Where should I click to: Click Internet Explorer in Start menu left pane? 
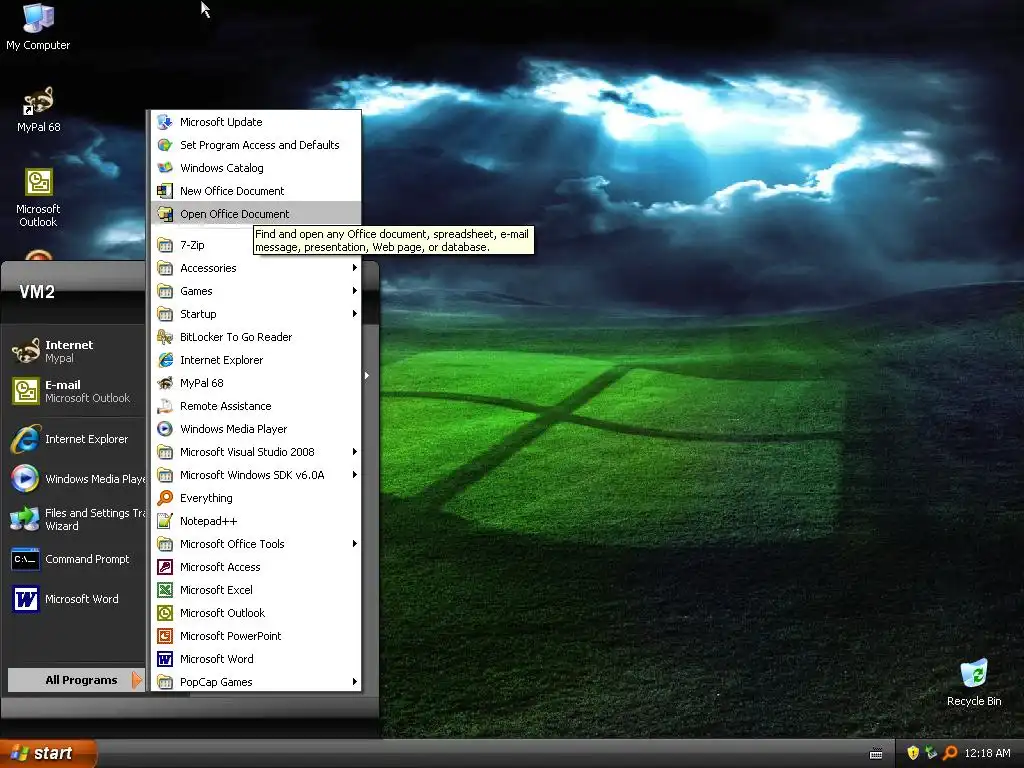pos(75,439)
